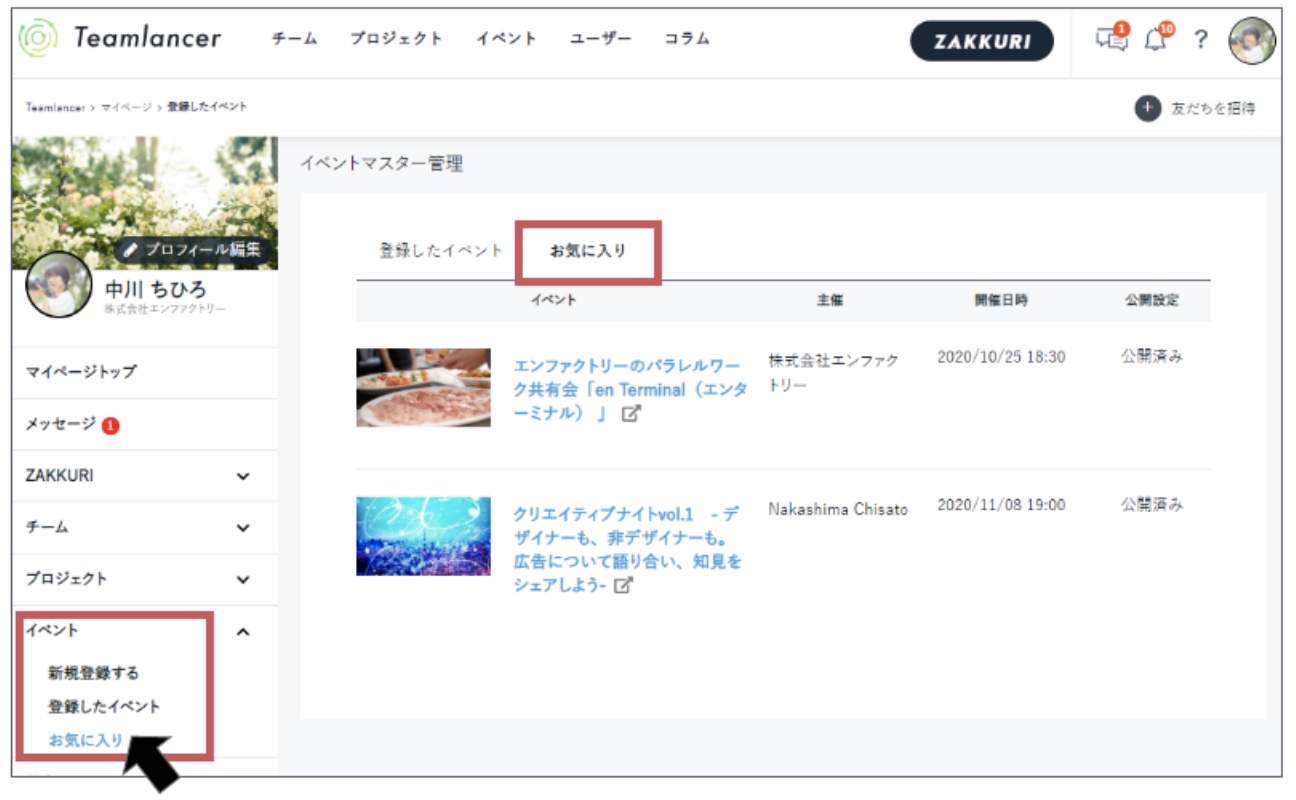Click the Teamlancer logo icon
Image resolution: width=1296 pixels, height=800 pixels.
(39, 40)
